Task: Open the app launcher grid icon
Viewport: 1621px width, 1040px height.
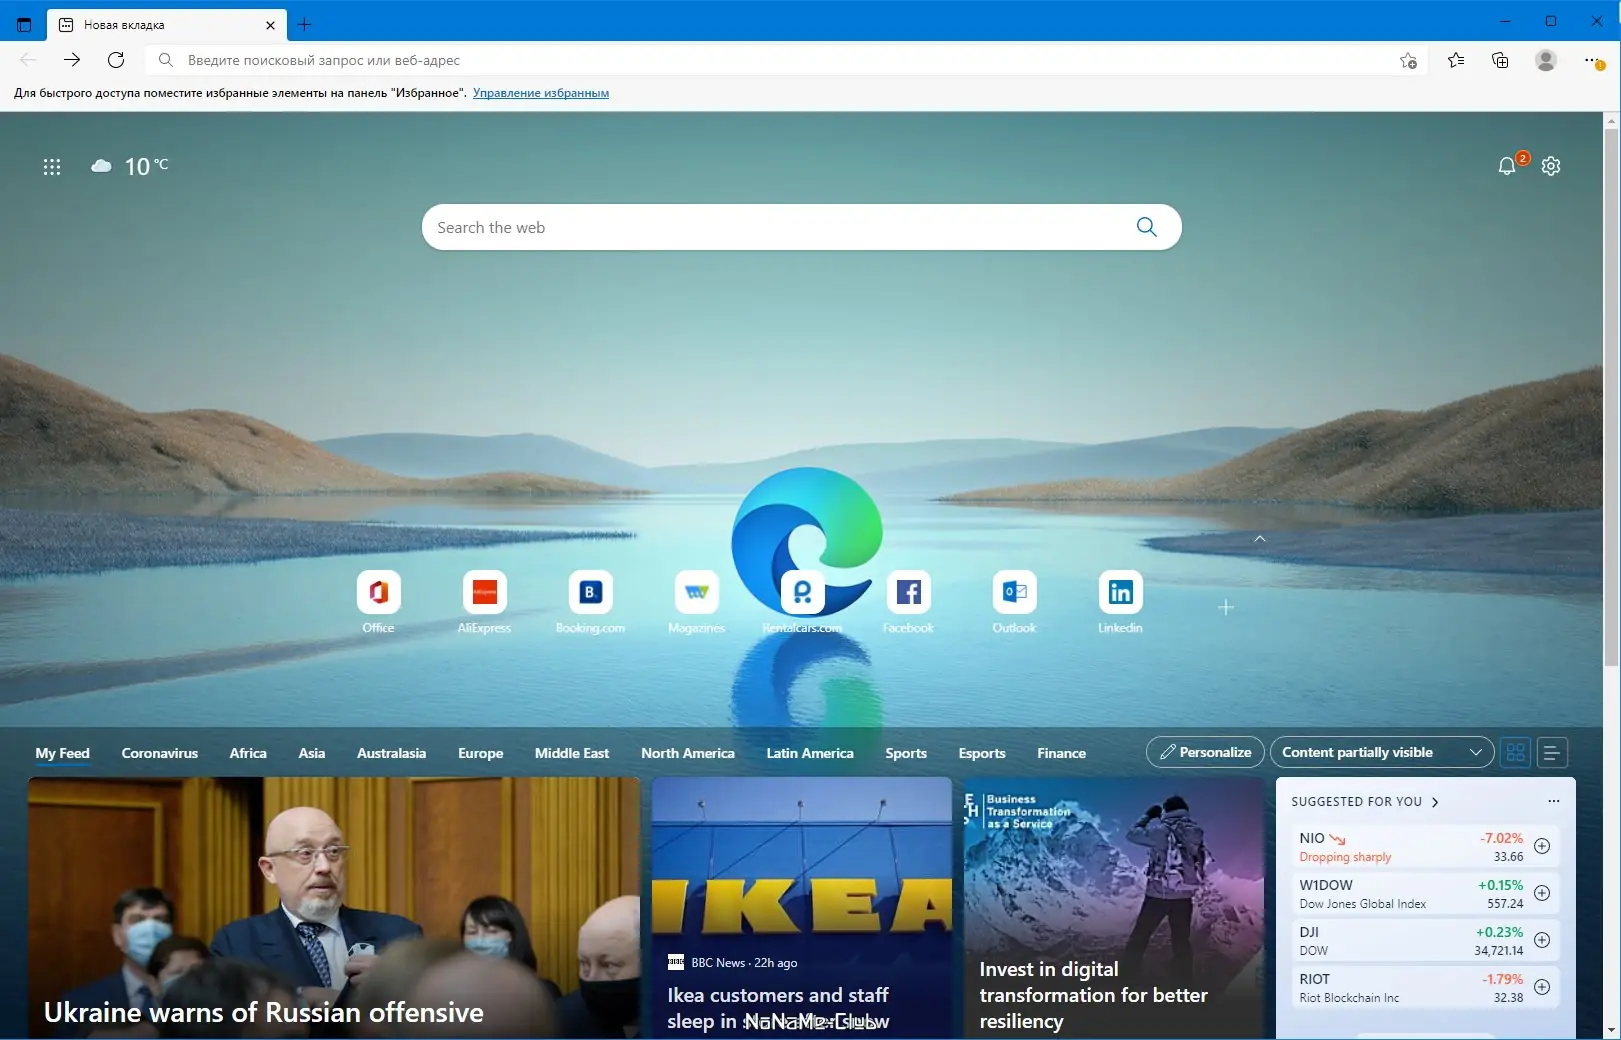Action: (x=52, y=167)
